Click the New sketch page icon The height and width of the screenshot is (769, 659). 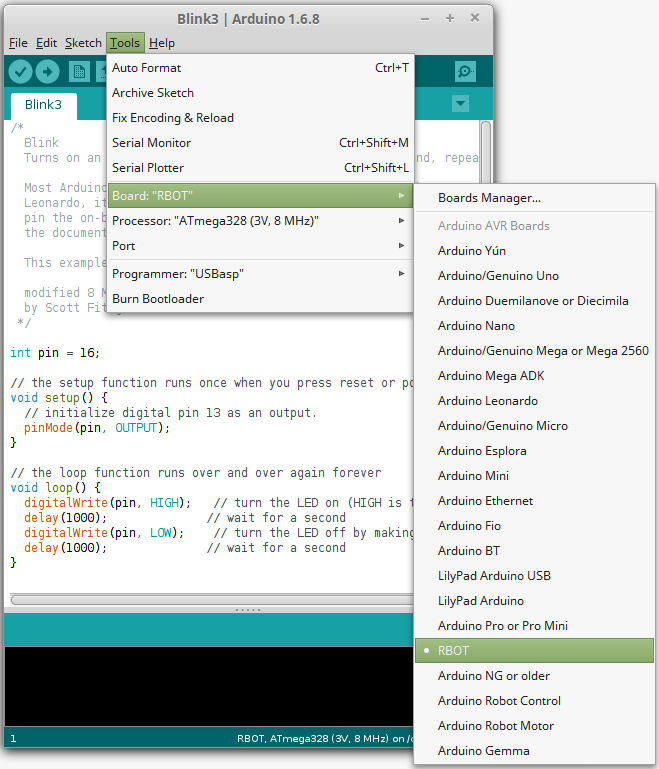pos(79,72)
